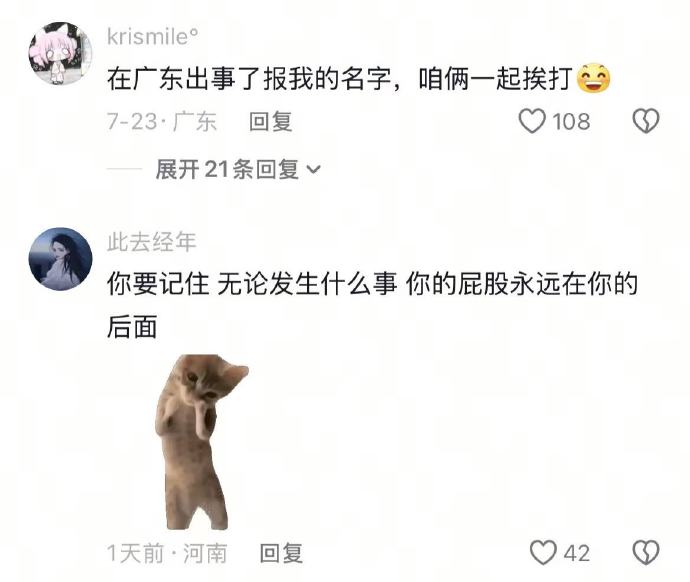Reply to krismile°'s comment via 回复
The image size is (690, 582).
[x=270, y=121]
